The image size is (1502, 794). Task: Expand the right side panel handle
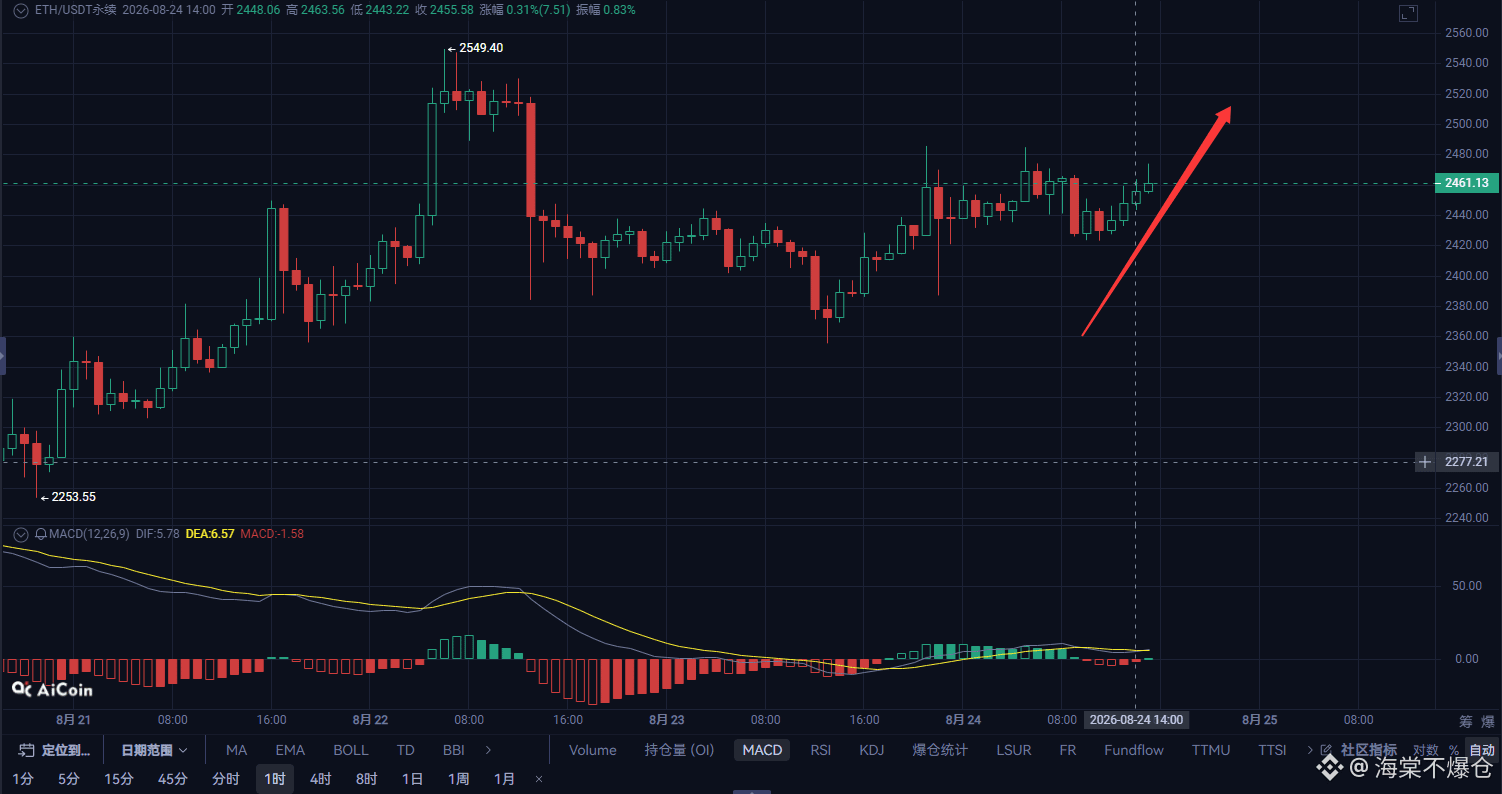pyautogui.click(x=1498, y=356)
